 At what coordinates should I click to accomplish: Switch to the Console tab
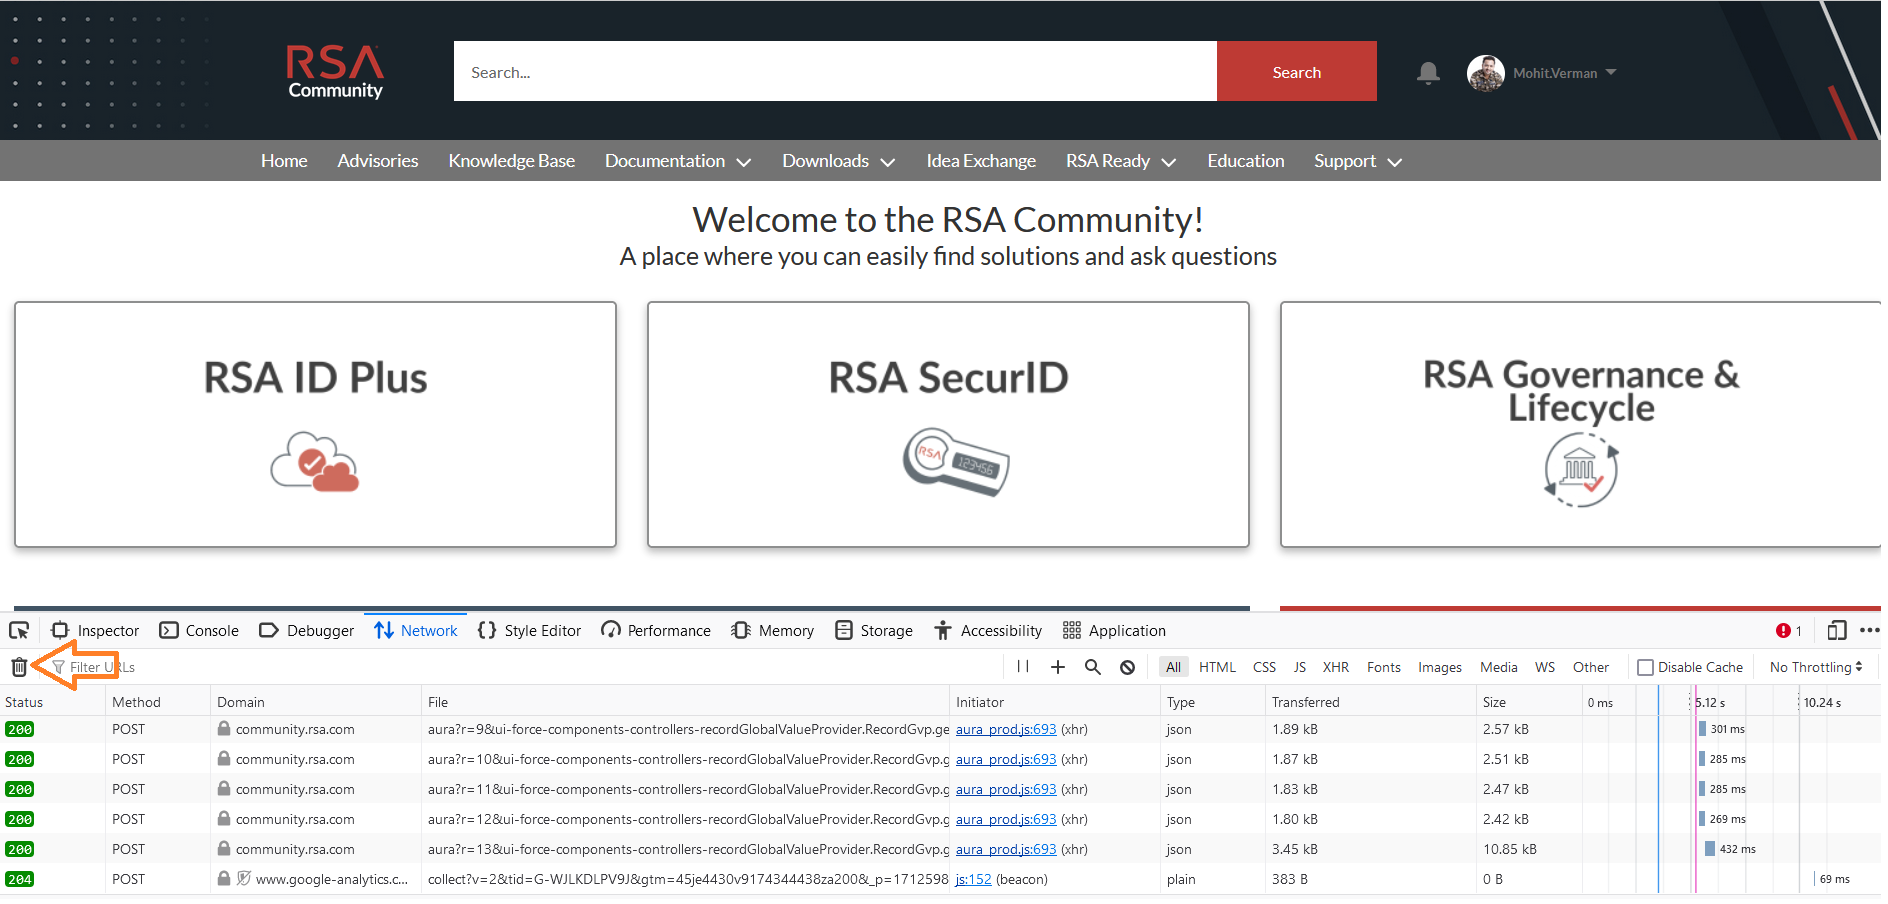200,630
